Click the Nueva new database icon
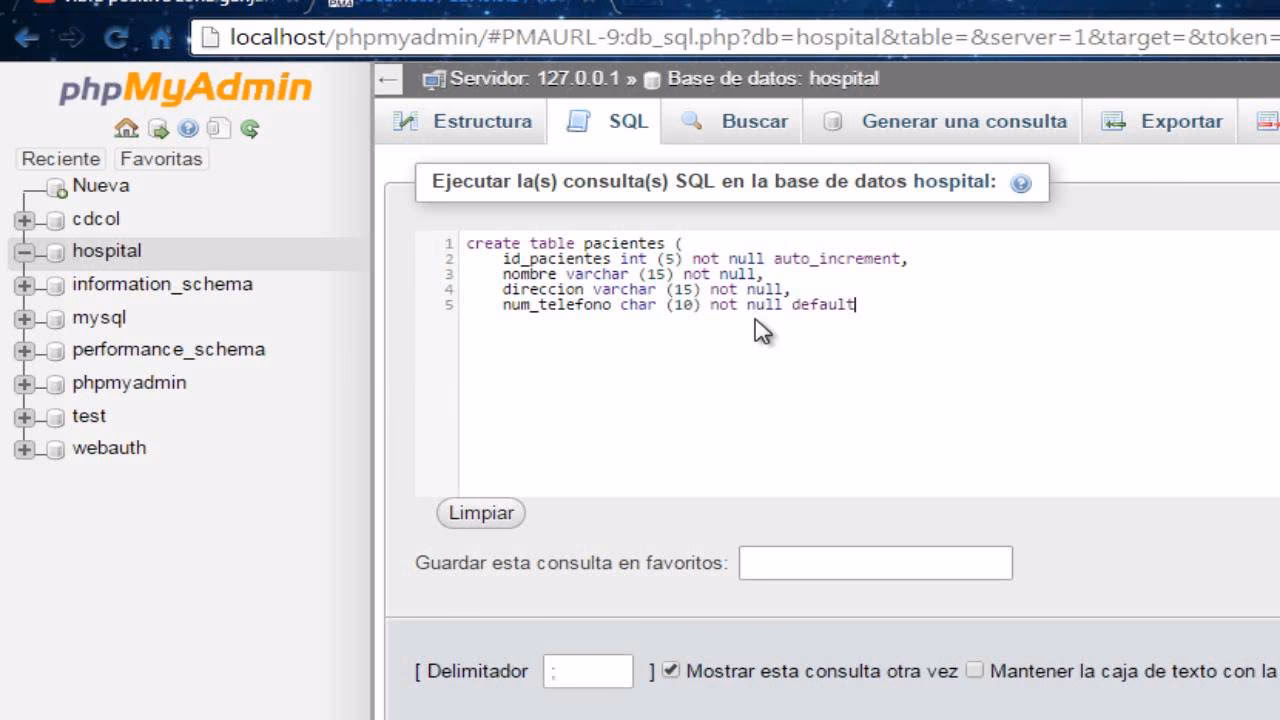The height and width of the screenshot is (720, 1280). (56, 187)
